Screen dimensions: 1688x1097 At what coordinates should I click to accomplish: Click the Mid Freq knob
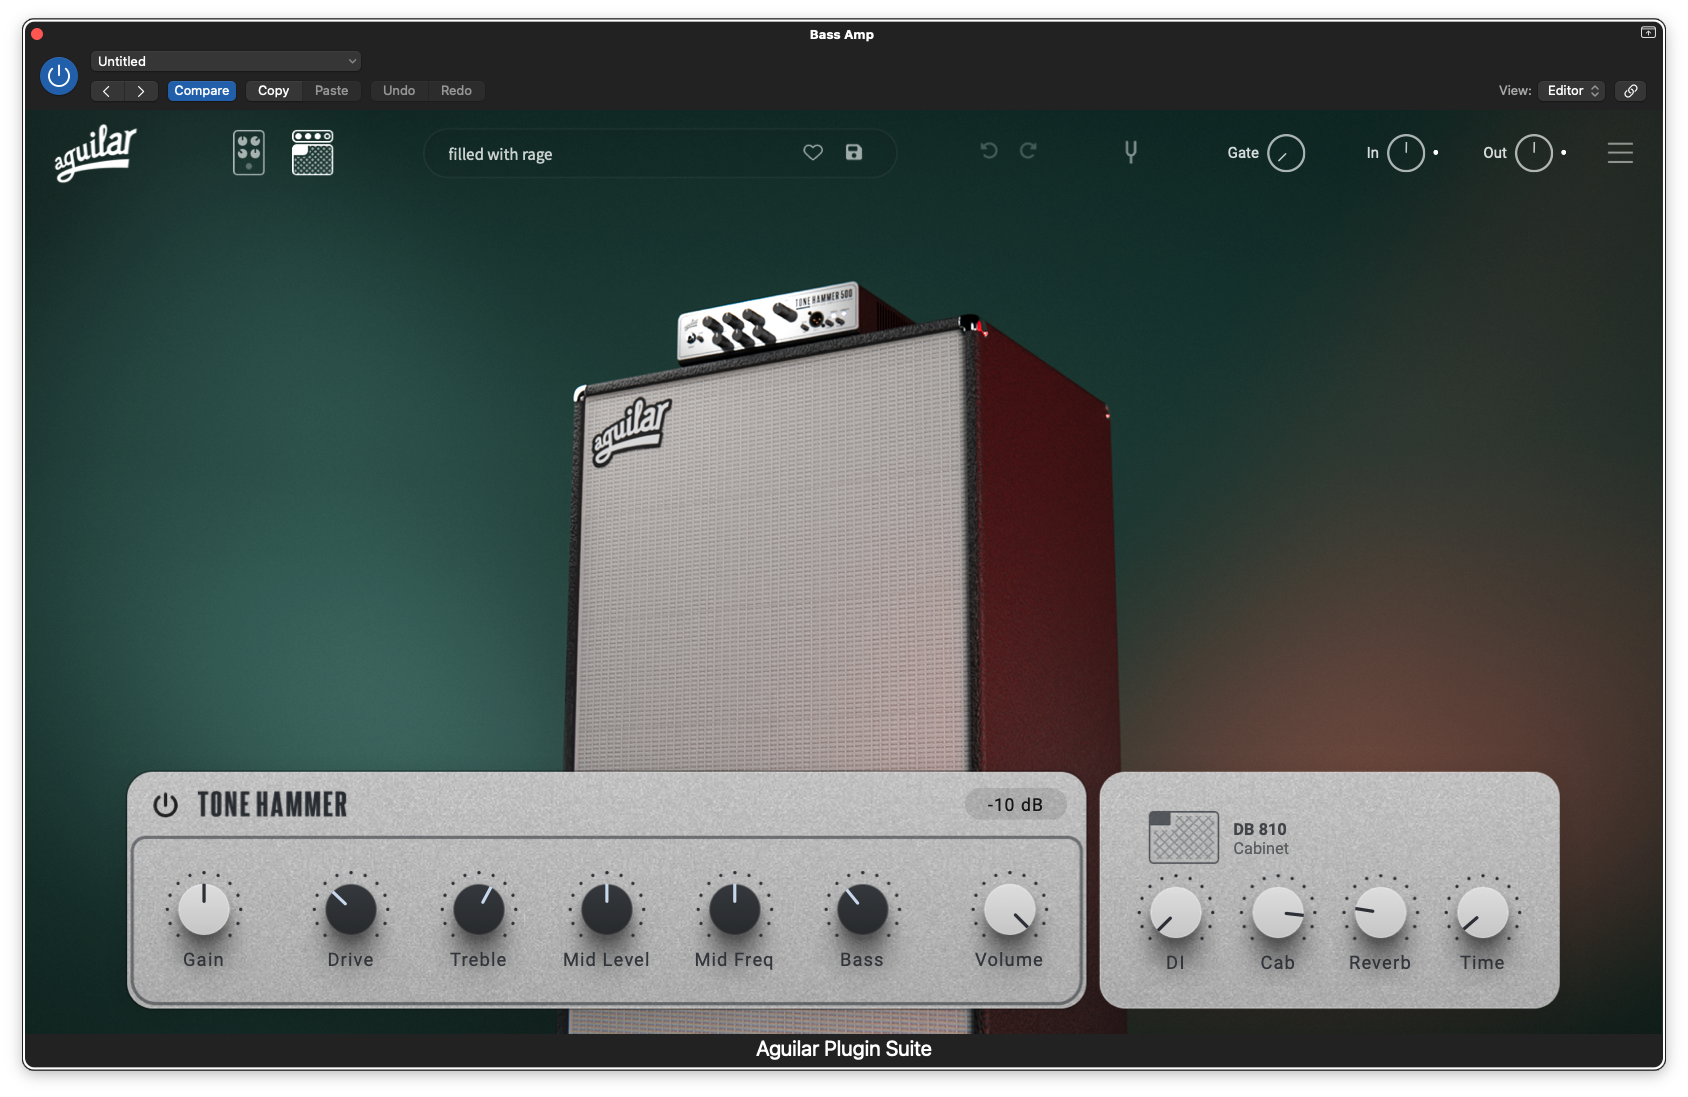735,909
